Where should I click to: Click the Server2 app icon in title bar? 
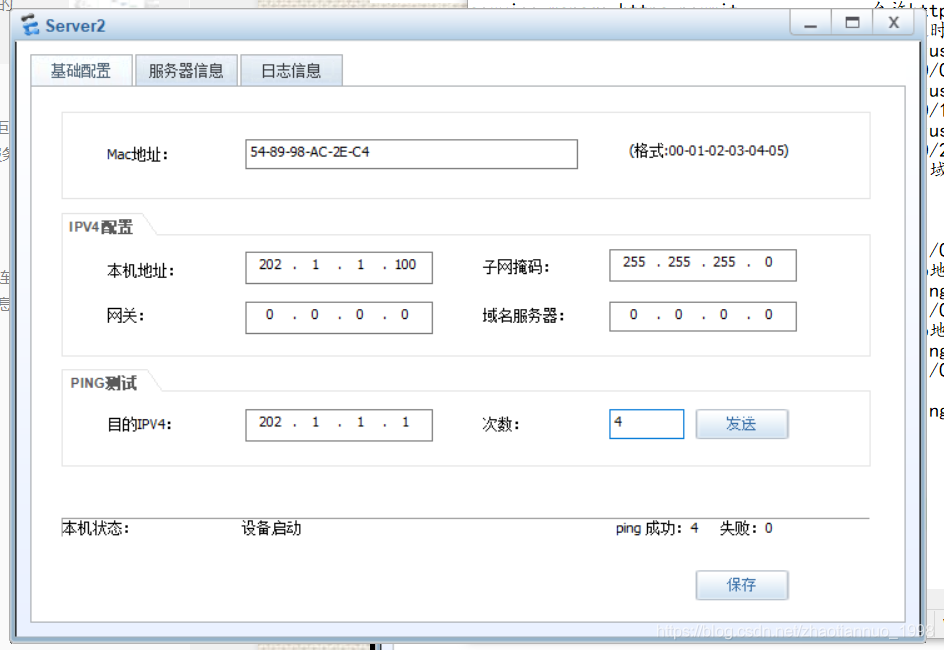30,25
